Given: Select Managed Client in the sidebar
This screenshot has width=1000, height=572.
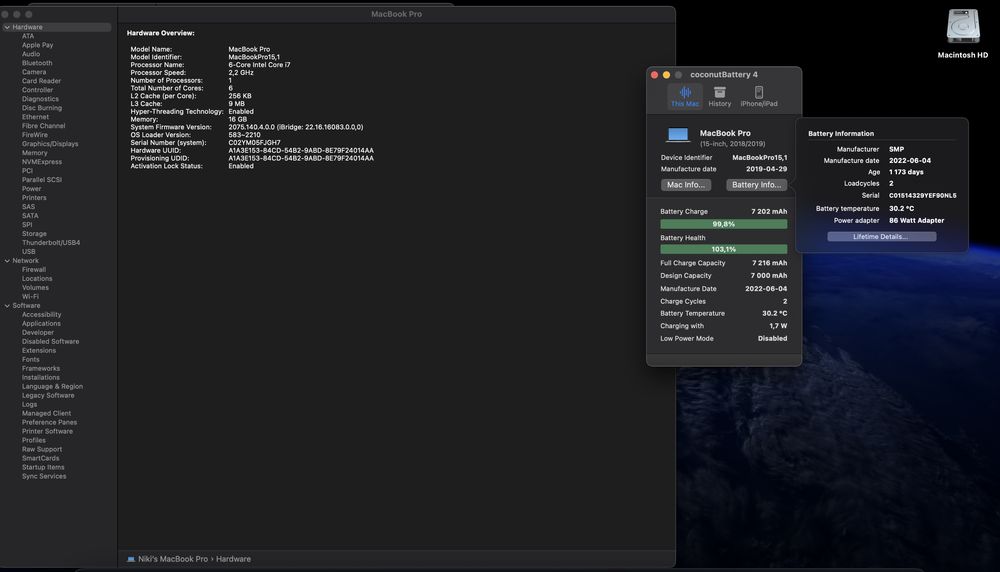Looking at the screenshot, I should tap(47, 413).
